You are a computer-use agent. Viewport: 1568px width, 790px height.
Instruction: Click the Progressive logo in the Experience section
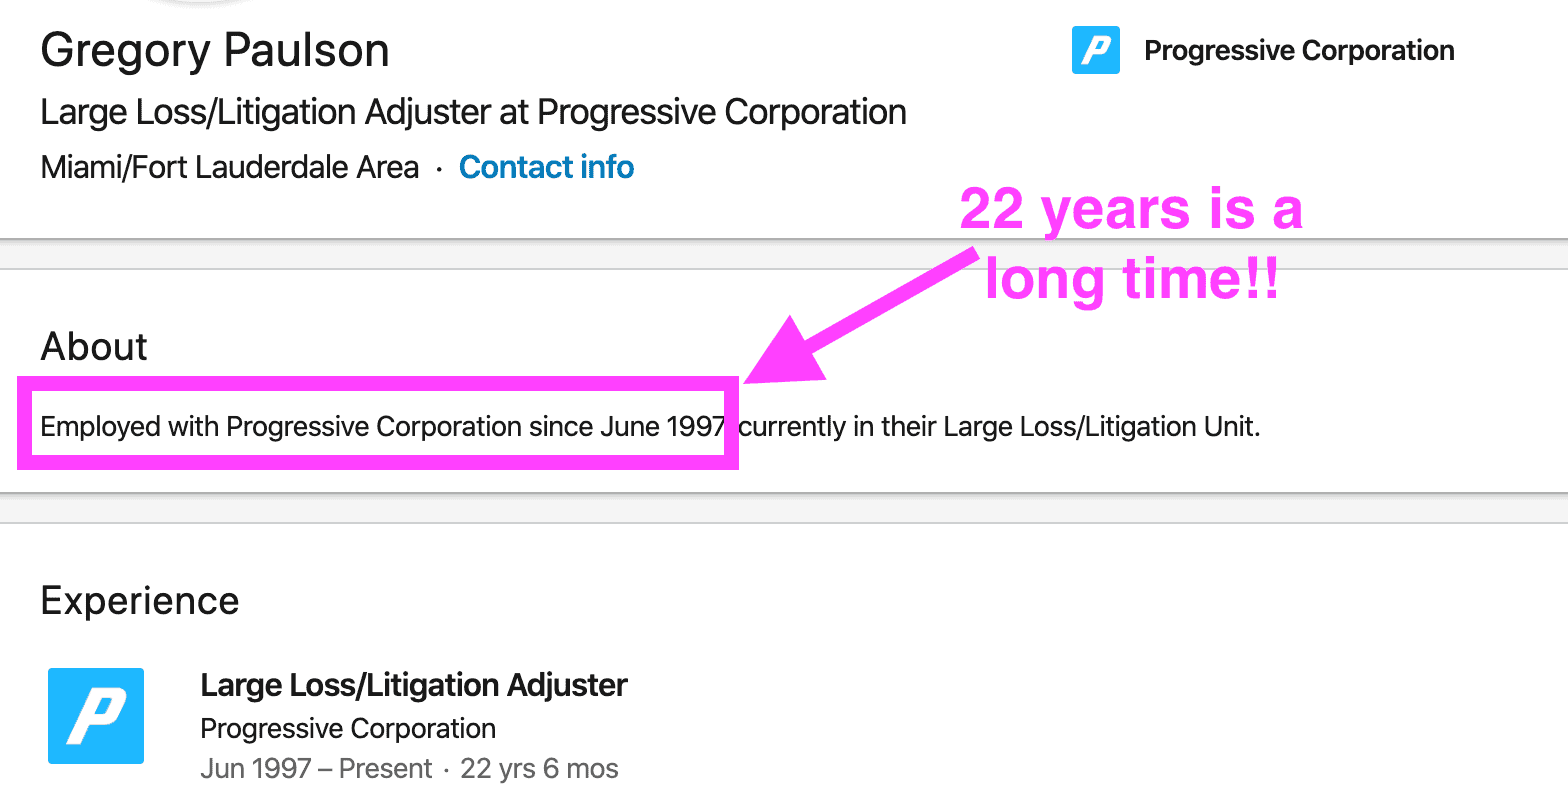pos(96,716)
